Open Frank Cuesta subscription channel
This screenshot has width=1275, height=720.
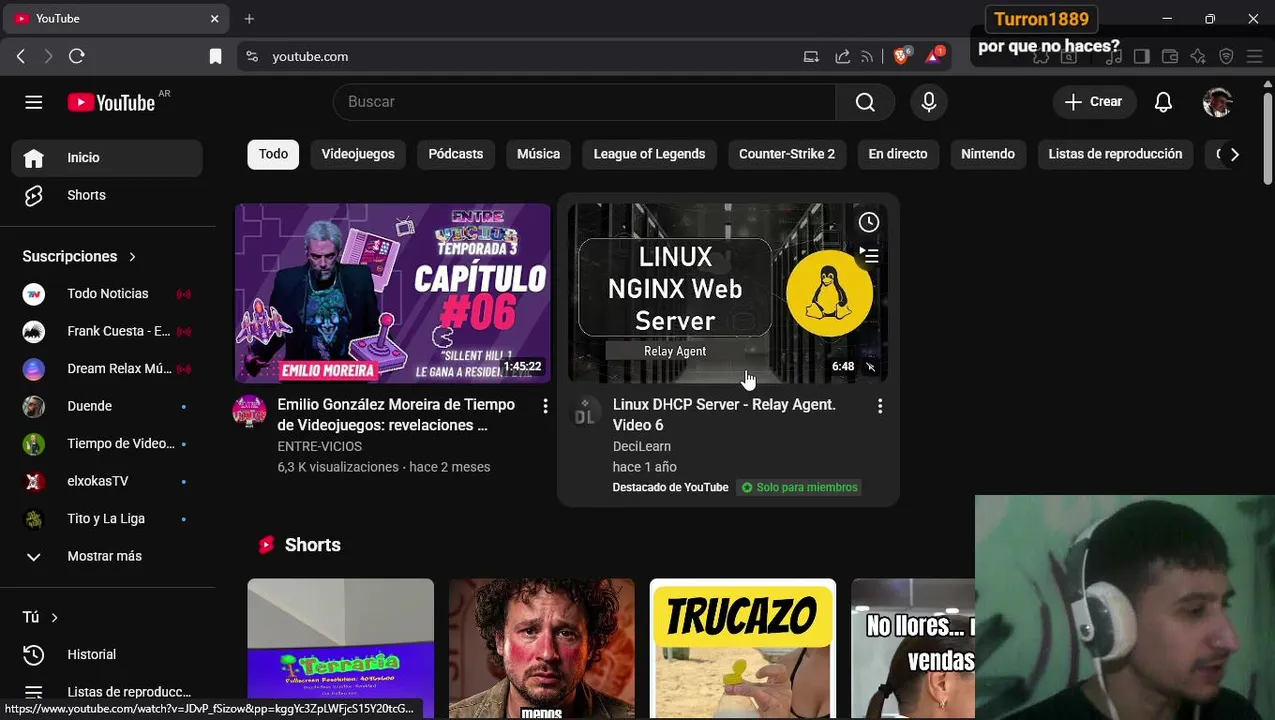click(107, 331)
